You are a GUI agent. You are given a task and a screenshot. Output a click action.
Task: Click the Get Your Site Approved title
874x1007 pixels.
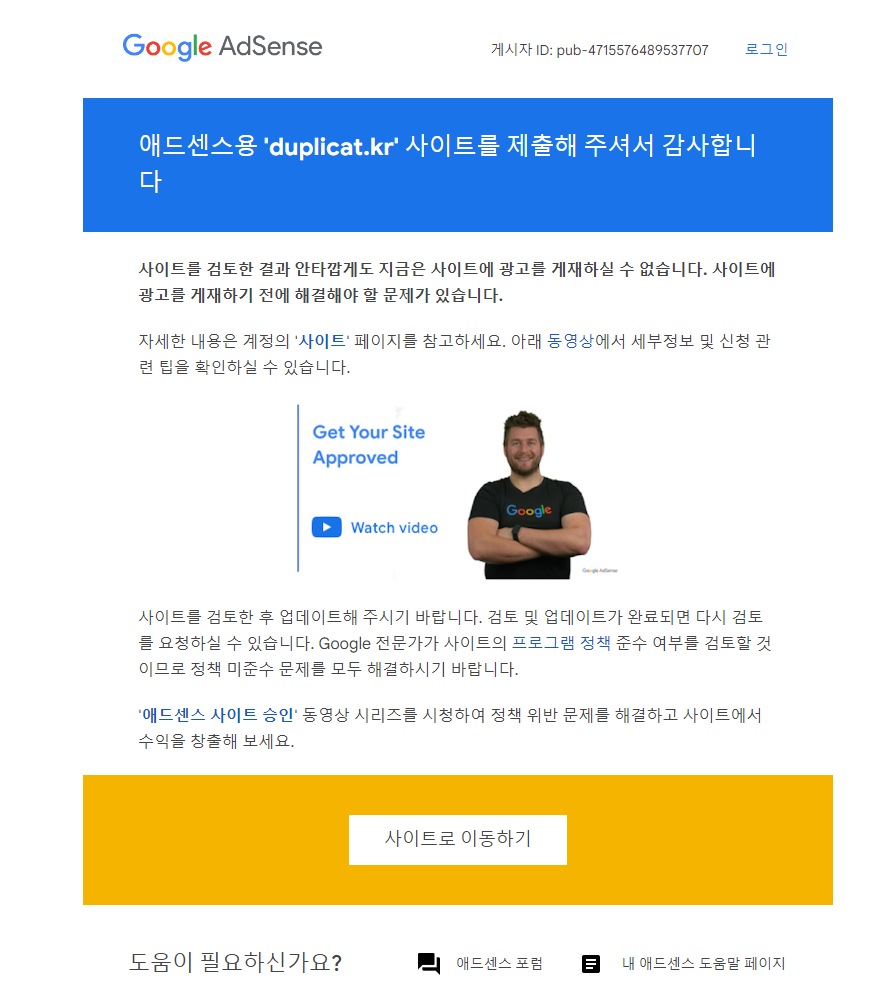(x=369, y=444)
